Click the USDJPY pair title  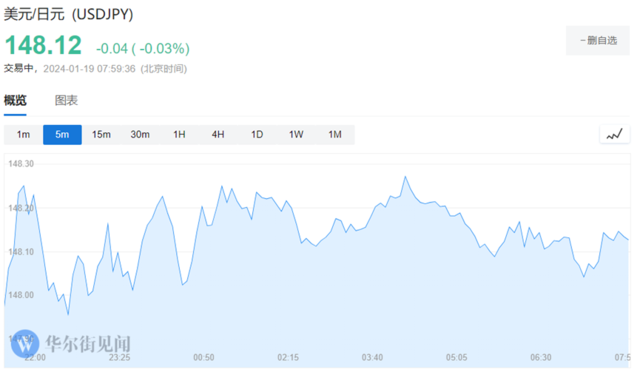tap(69, 14)
